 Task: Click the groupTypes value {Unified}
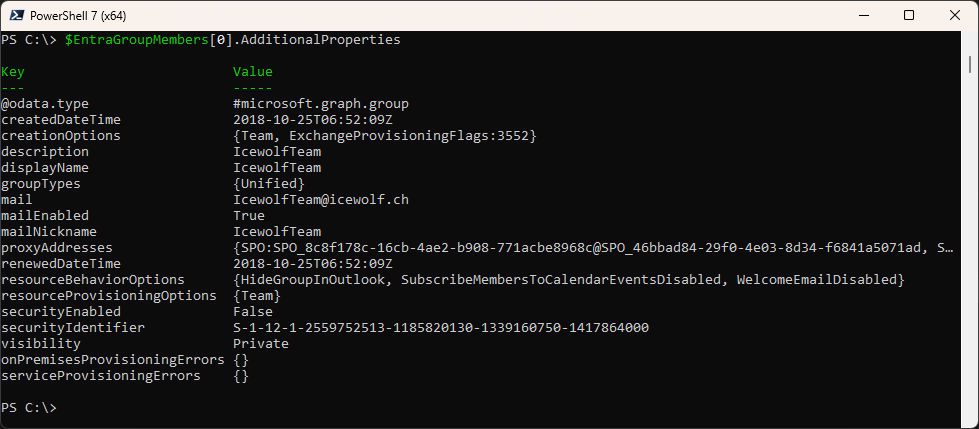pyautogui.click(x=269, y=184)
